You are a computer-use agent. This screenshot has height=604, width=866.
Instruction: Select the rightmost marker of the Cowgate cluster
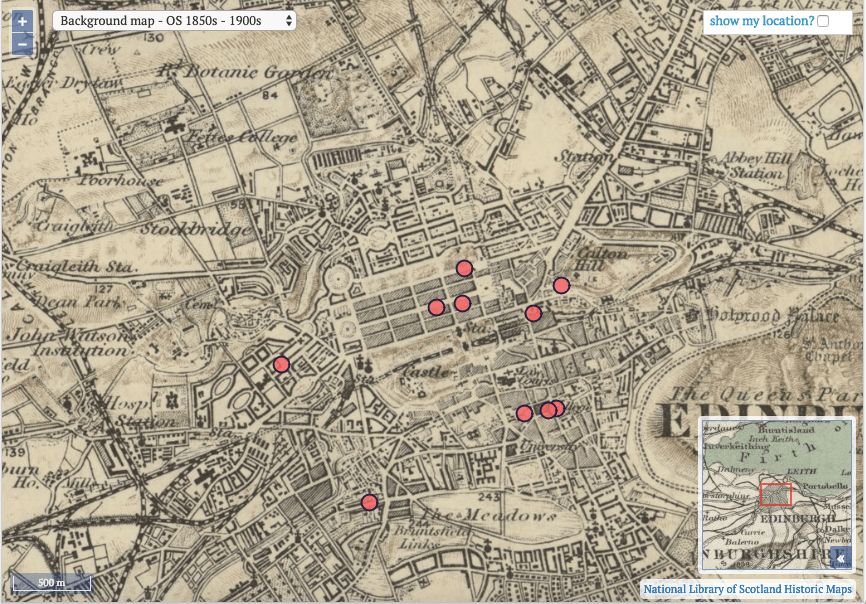coord(556,407)
